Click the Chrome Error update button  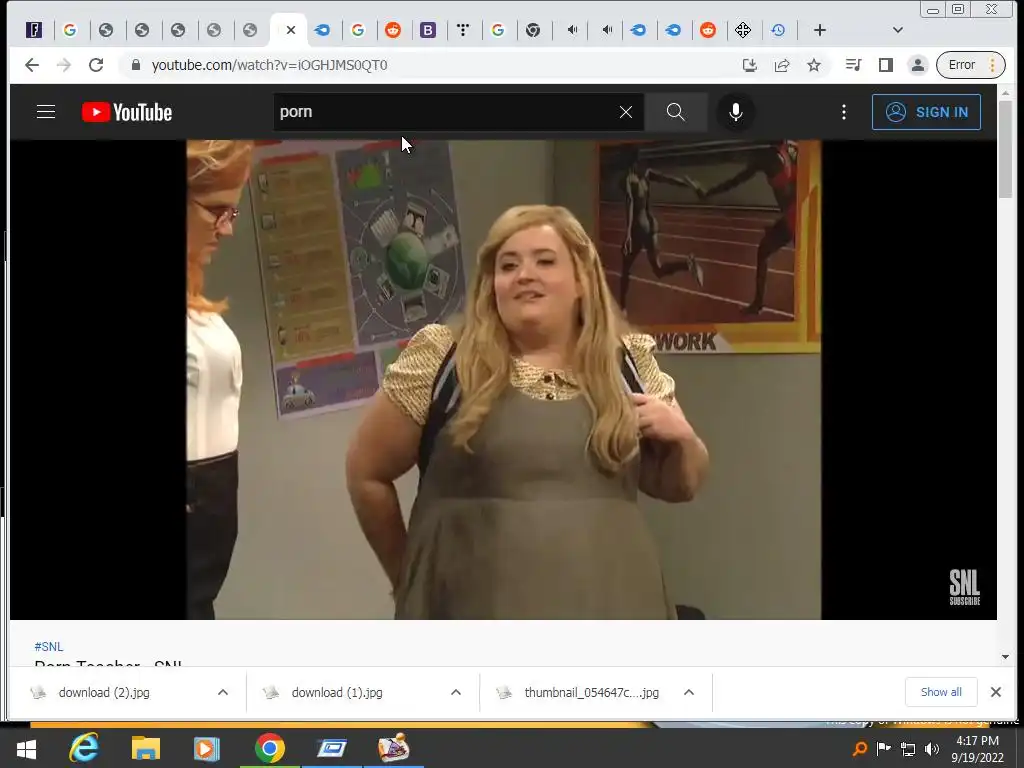coord(970,65)
